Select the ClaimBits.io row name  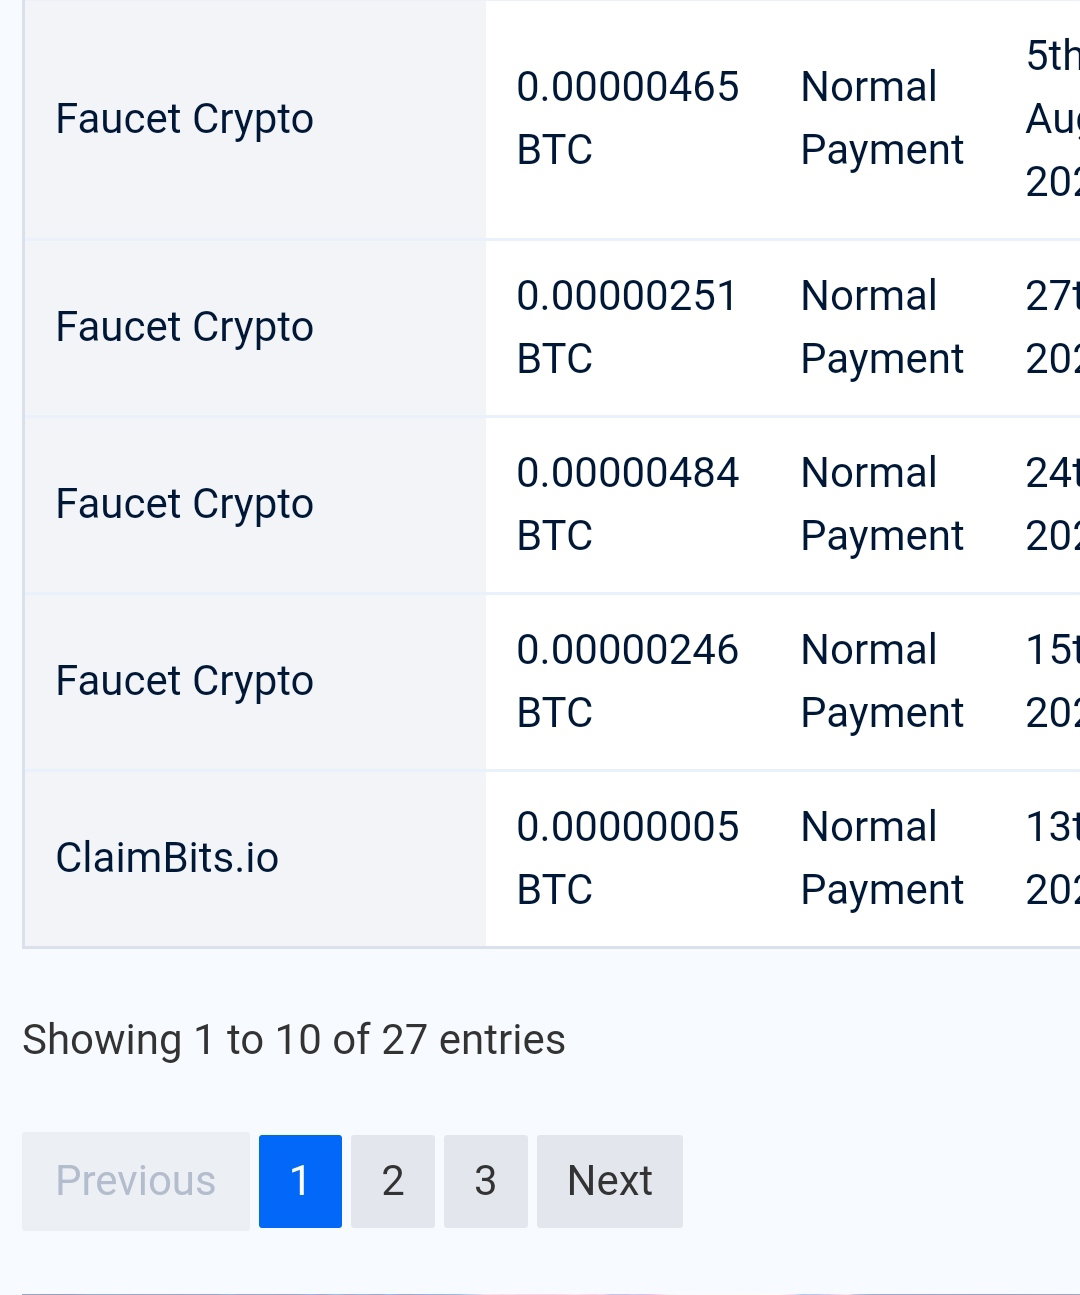click(167, 858)
